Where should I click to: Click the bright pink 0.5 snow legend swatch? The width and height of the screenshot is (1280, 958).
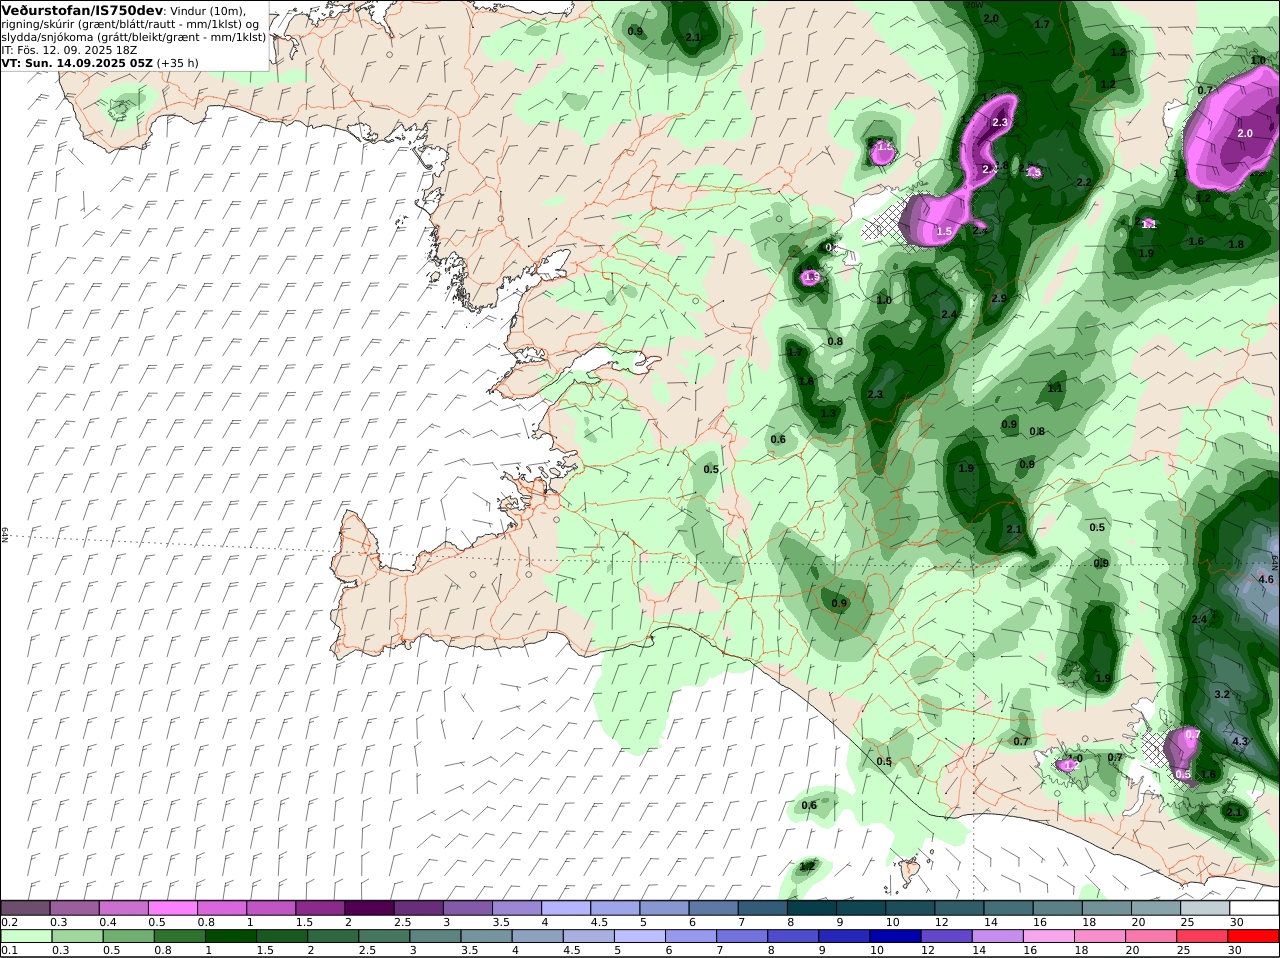173,908
